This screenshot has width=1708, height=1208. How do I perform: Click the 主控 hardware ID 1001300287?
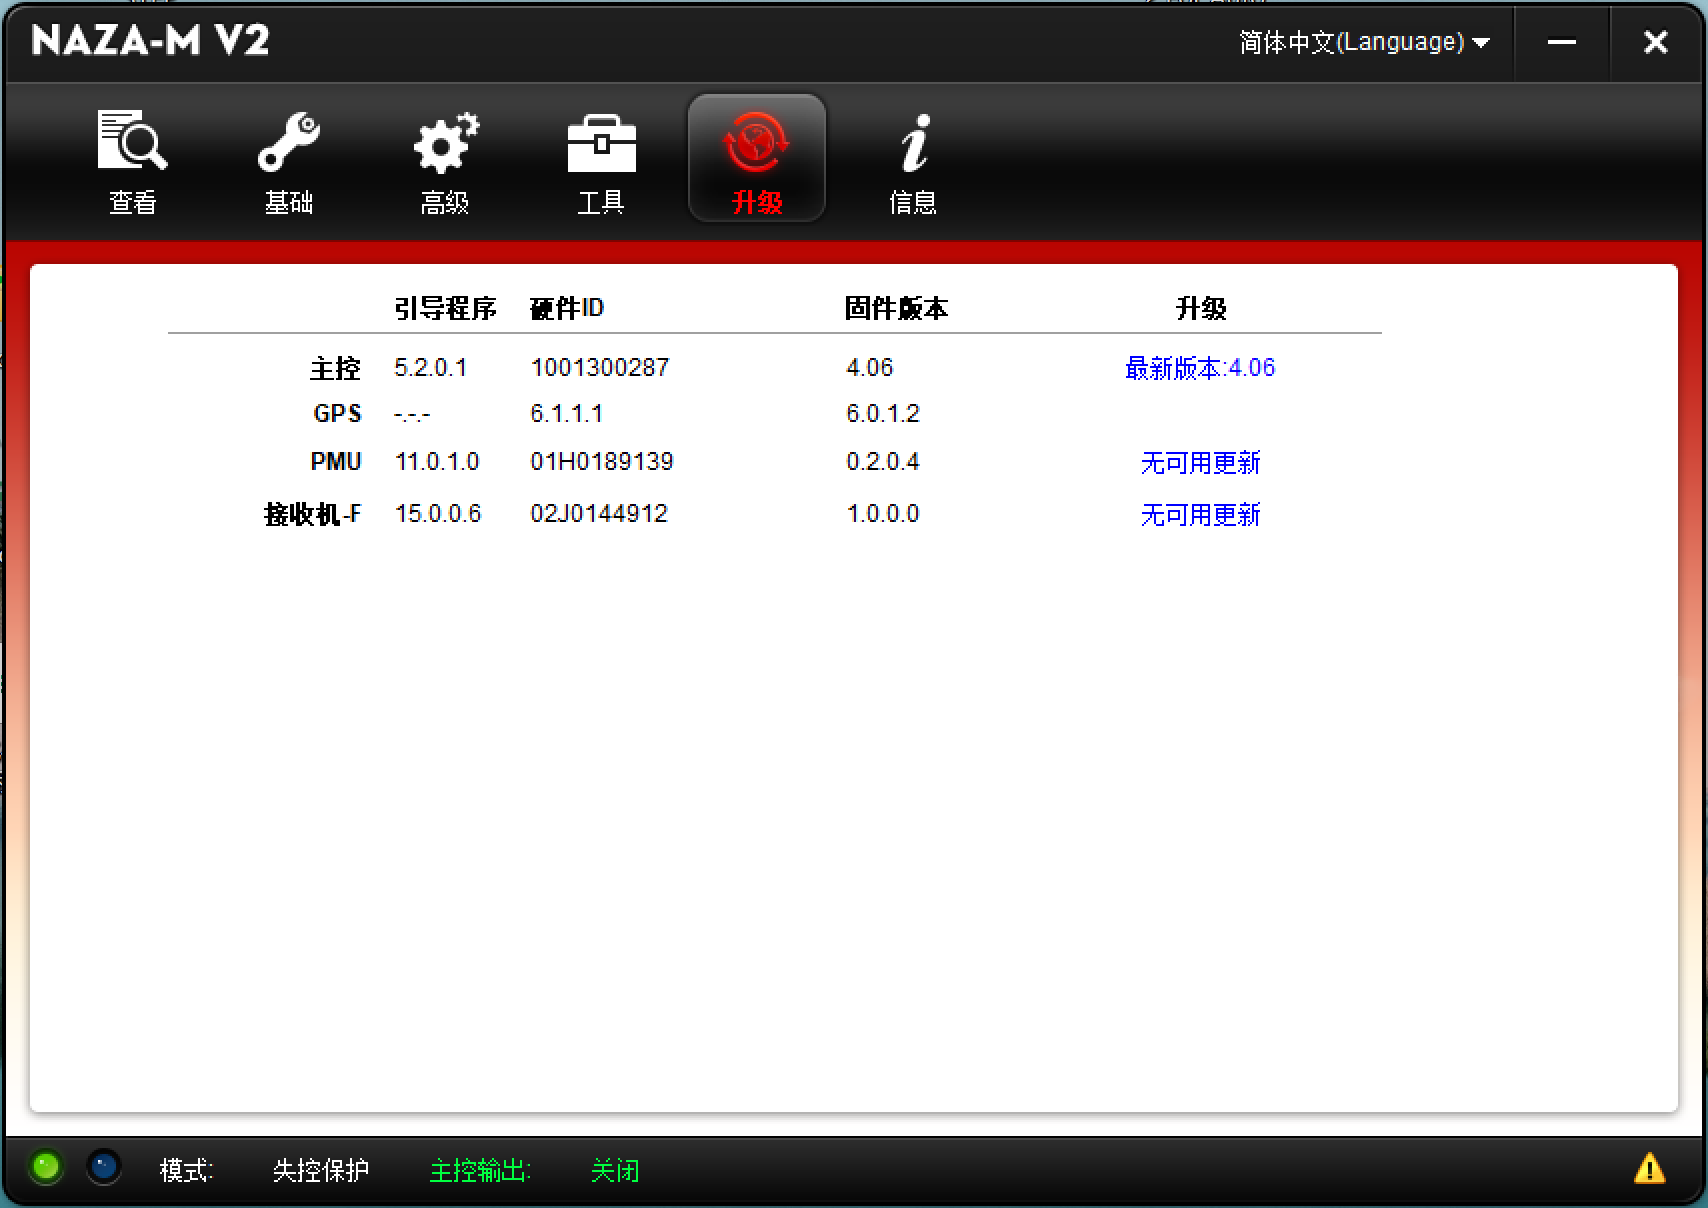(600, 368)
